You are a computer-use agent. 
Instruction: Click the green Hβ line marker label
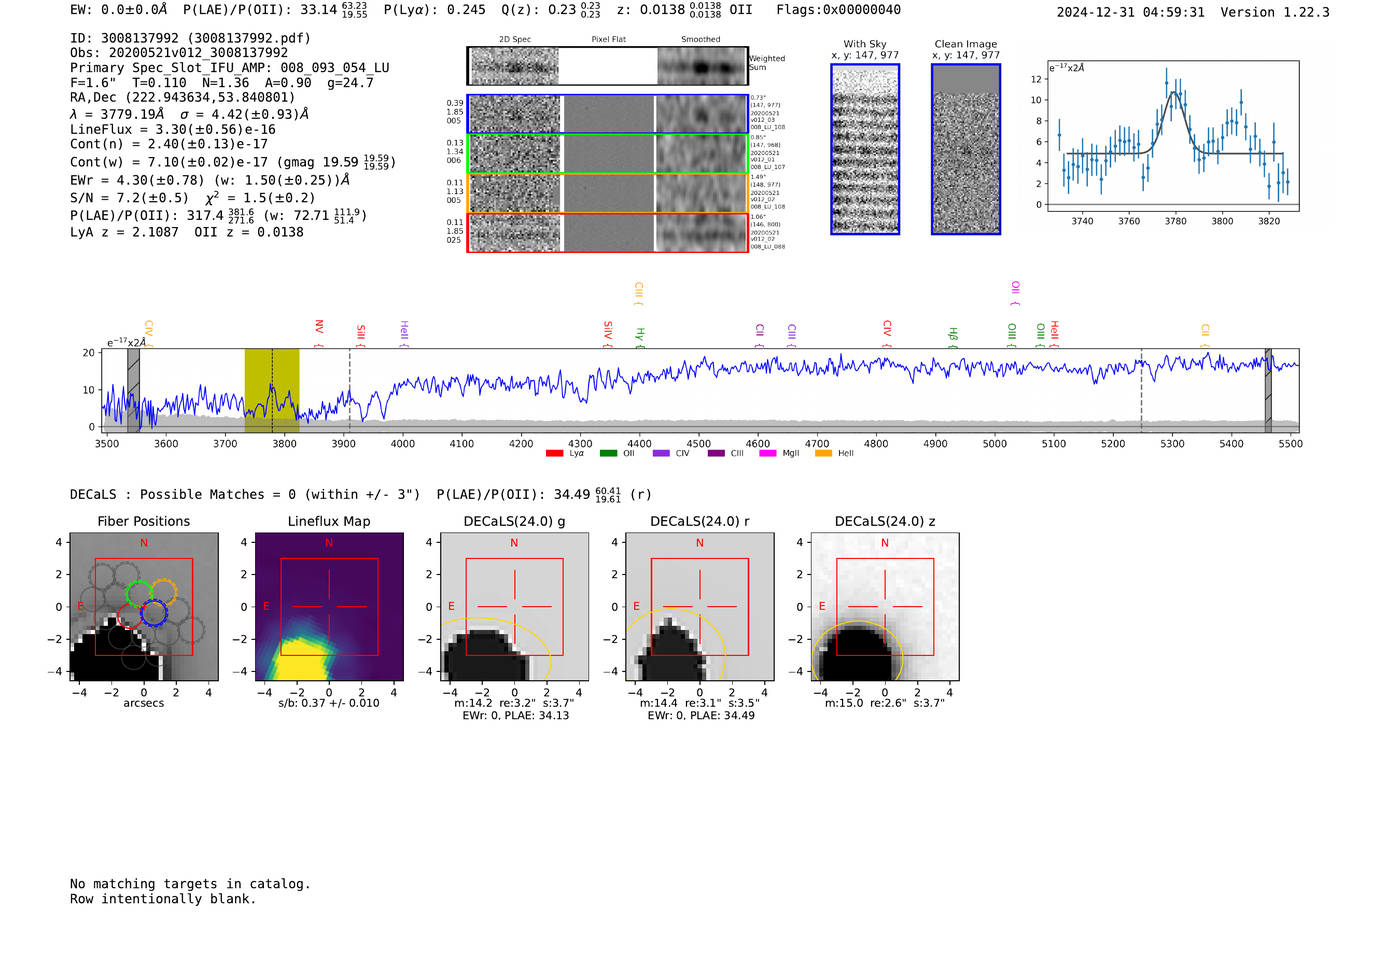(953, 334)
